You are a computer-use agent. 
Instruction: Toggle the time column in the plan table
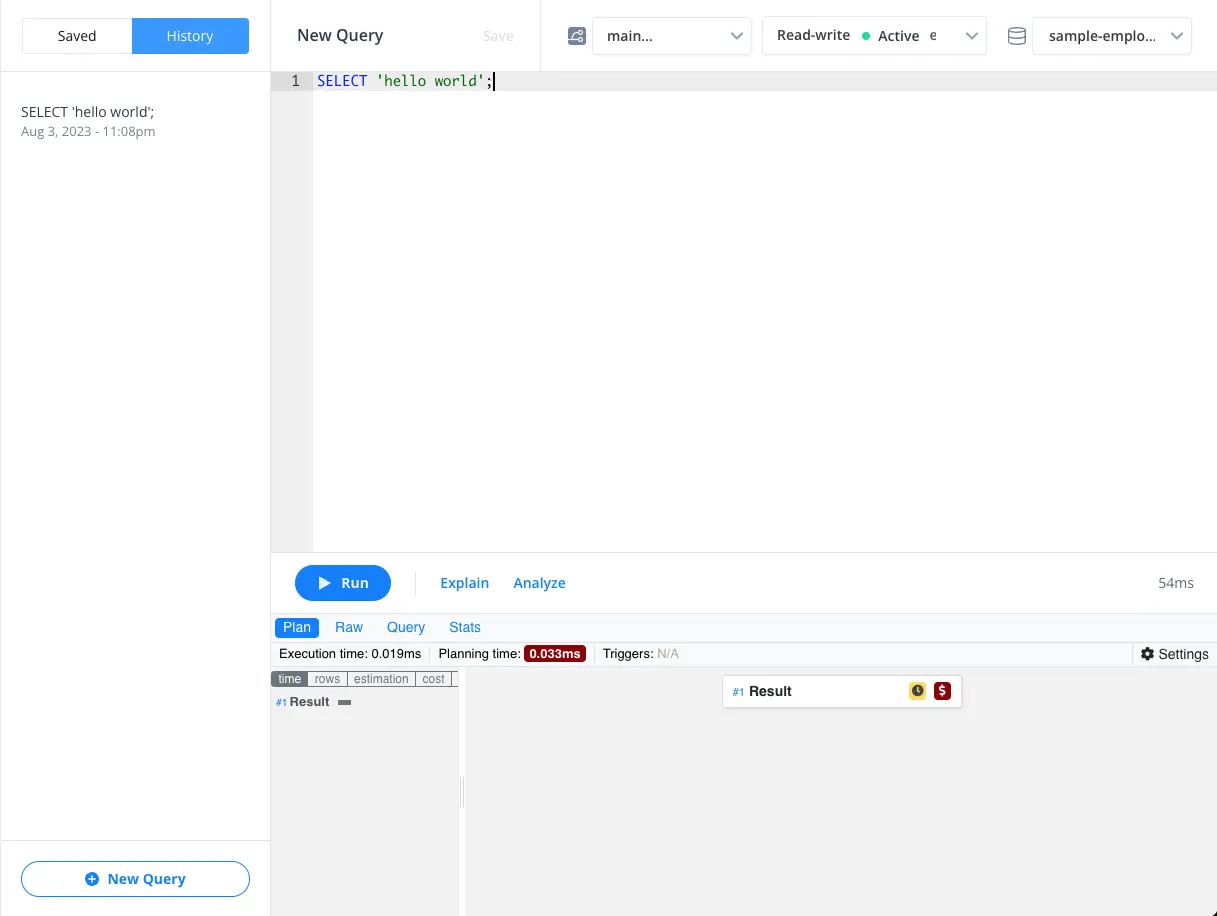click(289, 679)
